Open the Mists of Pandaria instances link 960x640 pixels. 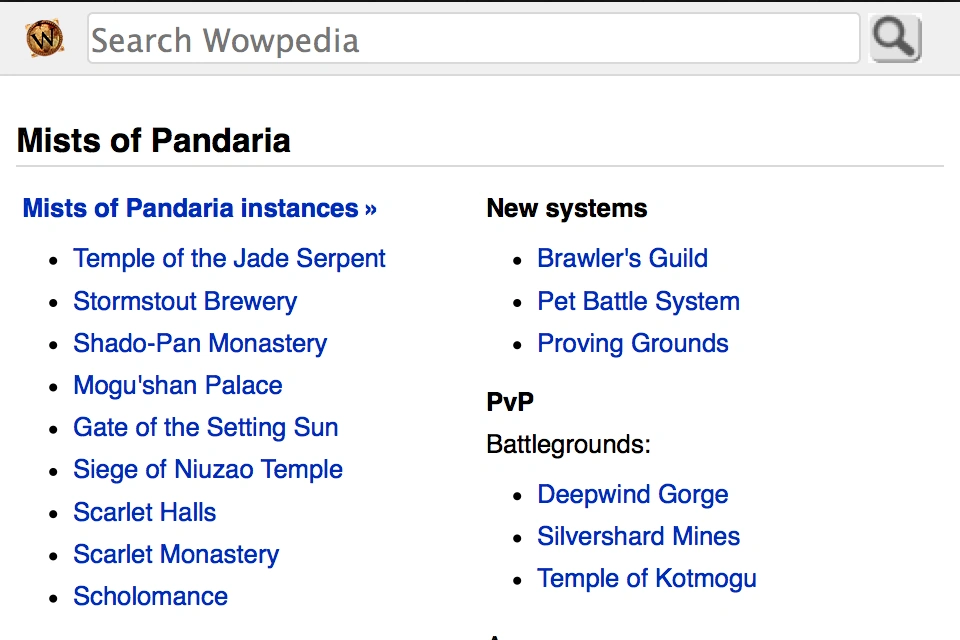(199, 208)
